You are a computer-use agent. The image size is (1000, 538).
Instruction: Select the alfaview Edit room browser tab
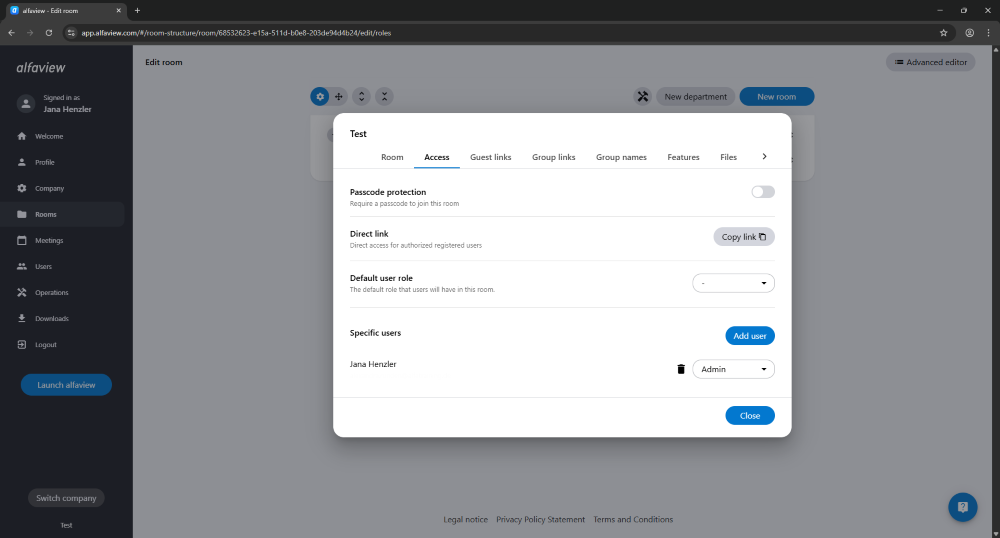pyautogui.click(x=66, y=10)
